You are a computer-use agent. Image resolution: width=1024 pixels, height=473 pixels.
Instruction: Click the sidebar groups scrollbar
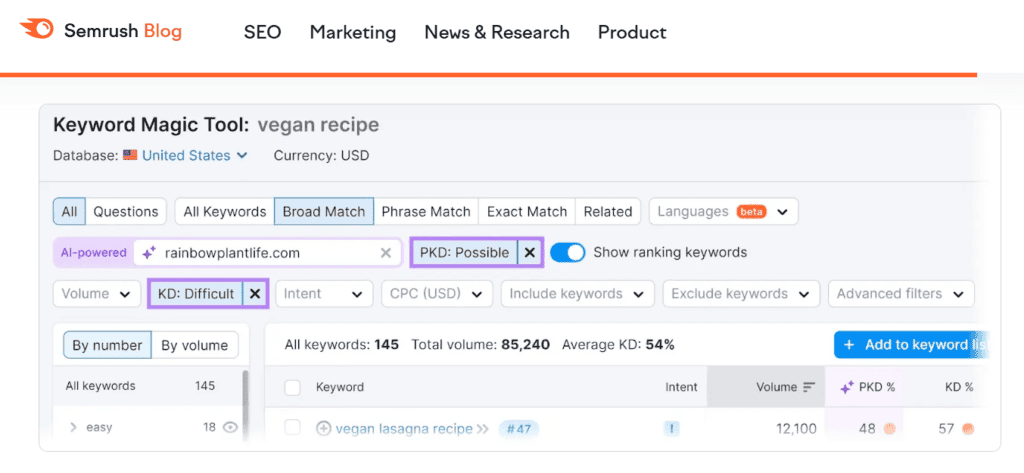click(245, 405)
